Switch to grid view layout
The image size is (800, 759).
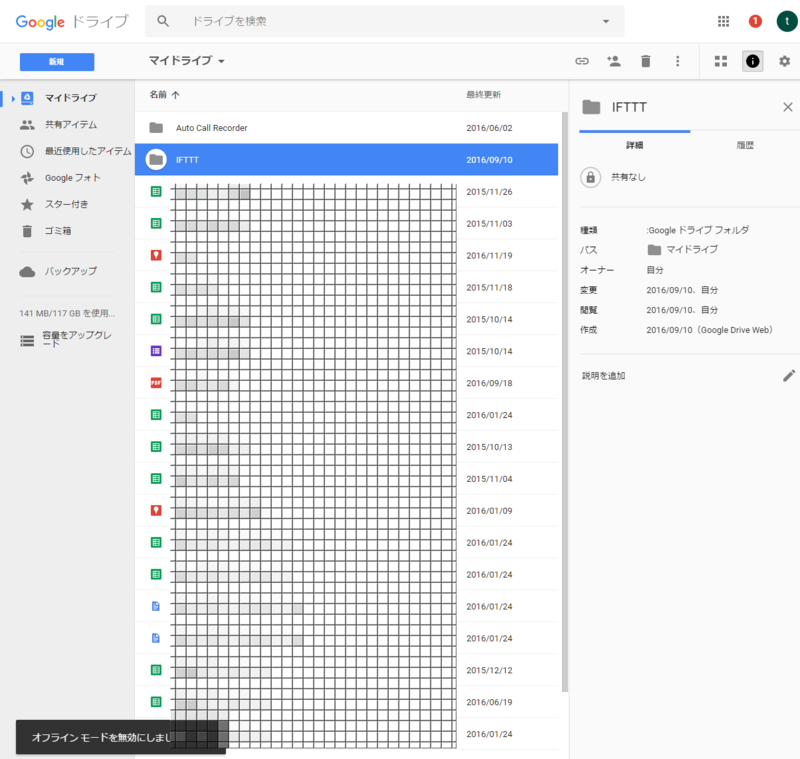pos(720,61)
